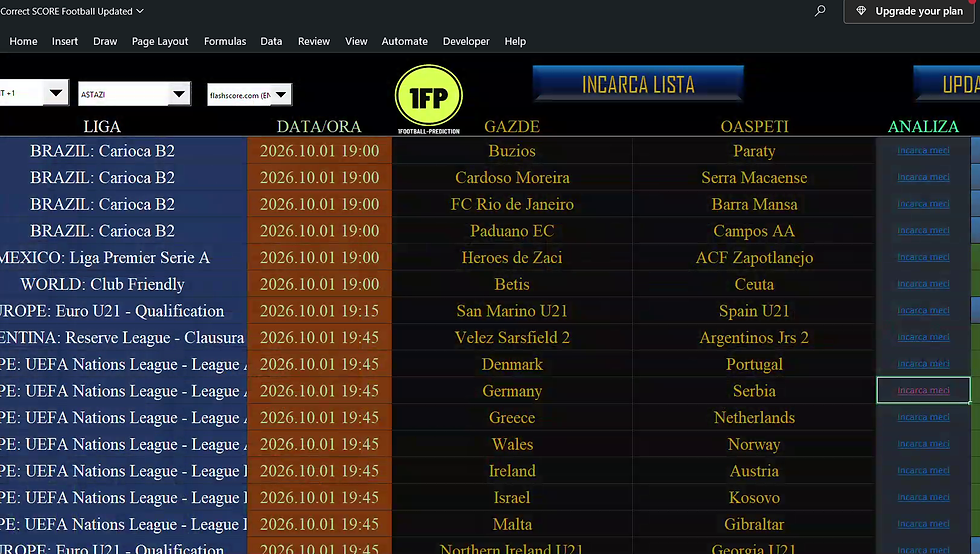Click Incarca meci link for Wales vs Norway
Screen dimensions: 980x554
(923, 444)
